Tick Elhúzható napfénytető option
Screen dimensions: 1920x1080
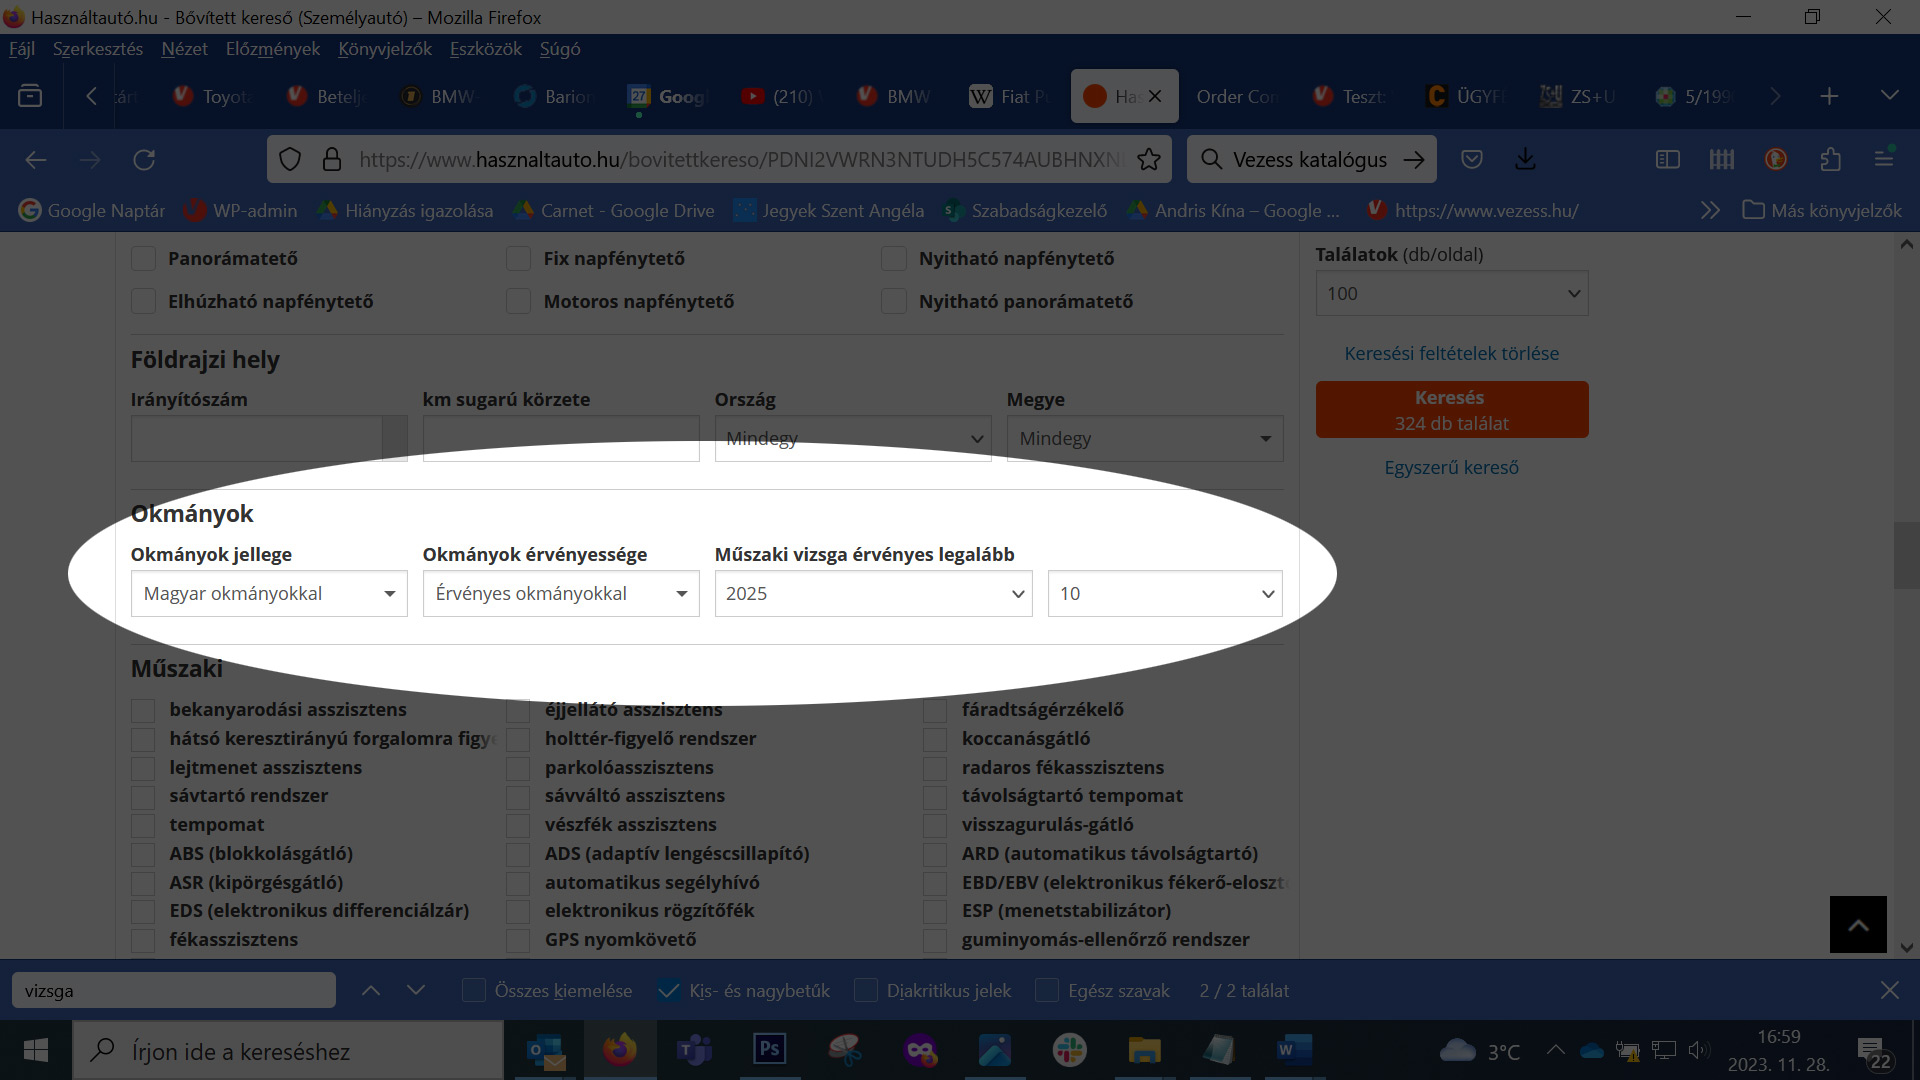pyautogui.click(x=144, y=301)
